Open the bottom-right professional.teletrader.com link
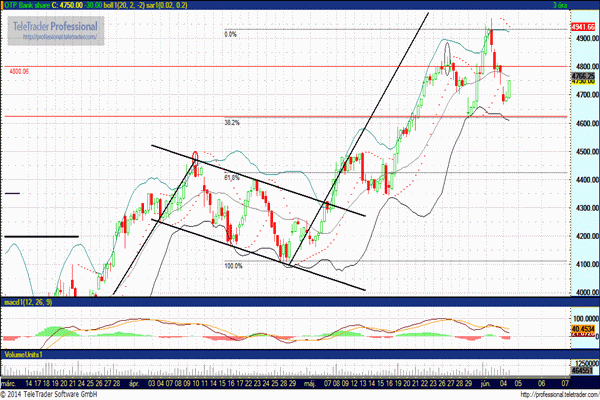Screen dimensions: 600x400 559,395
